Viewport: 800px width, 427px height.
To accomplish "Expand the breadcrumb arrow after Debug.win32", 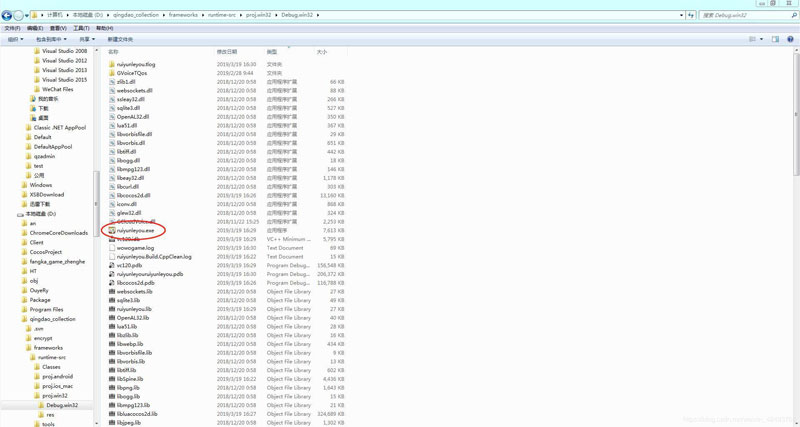I will [318, 15].
